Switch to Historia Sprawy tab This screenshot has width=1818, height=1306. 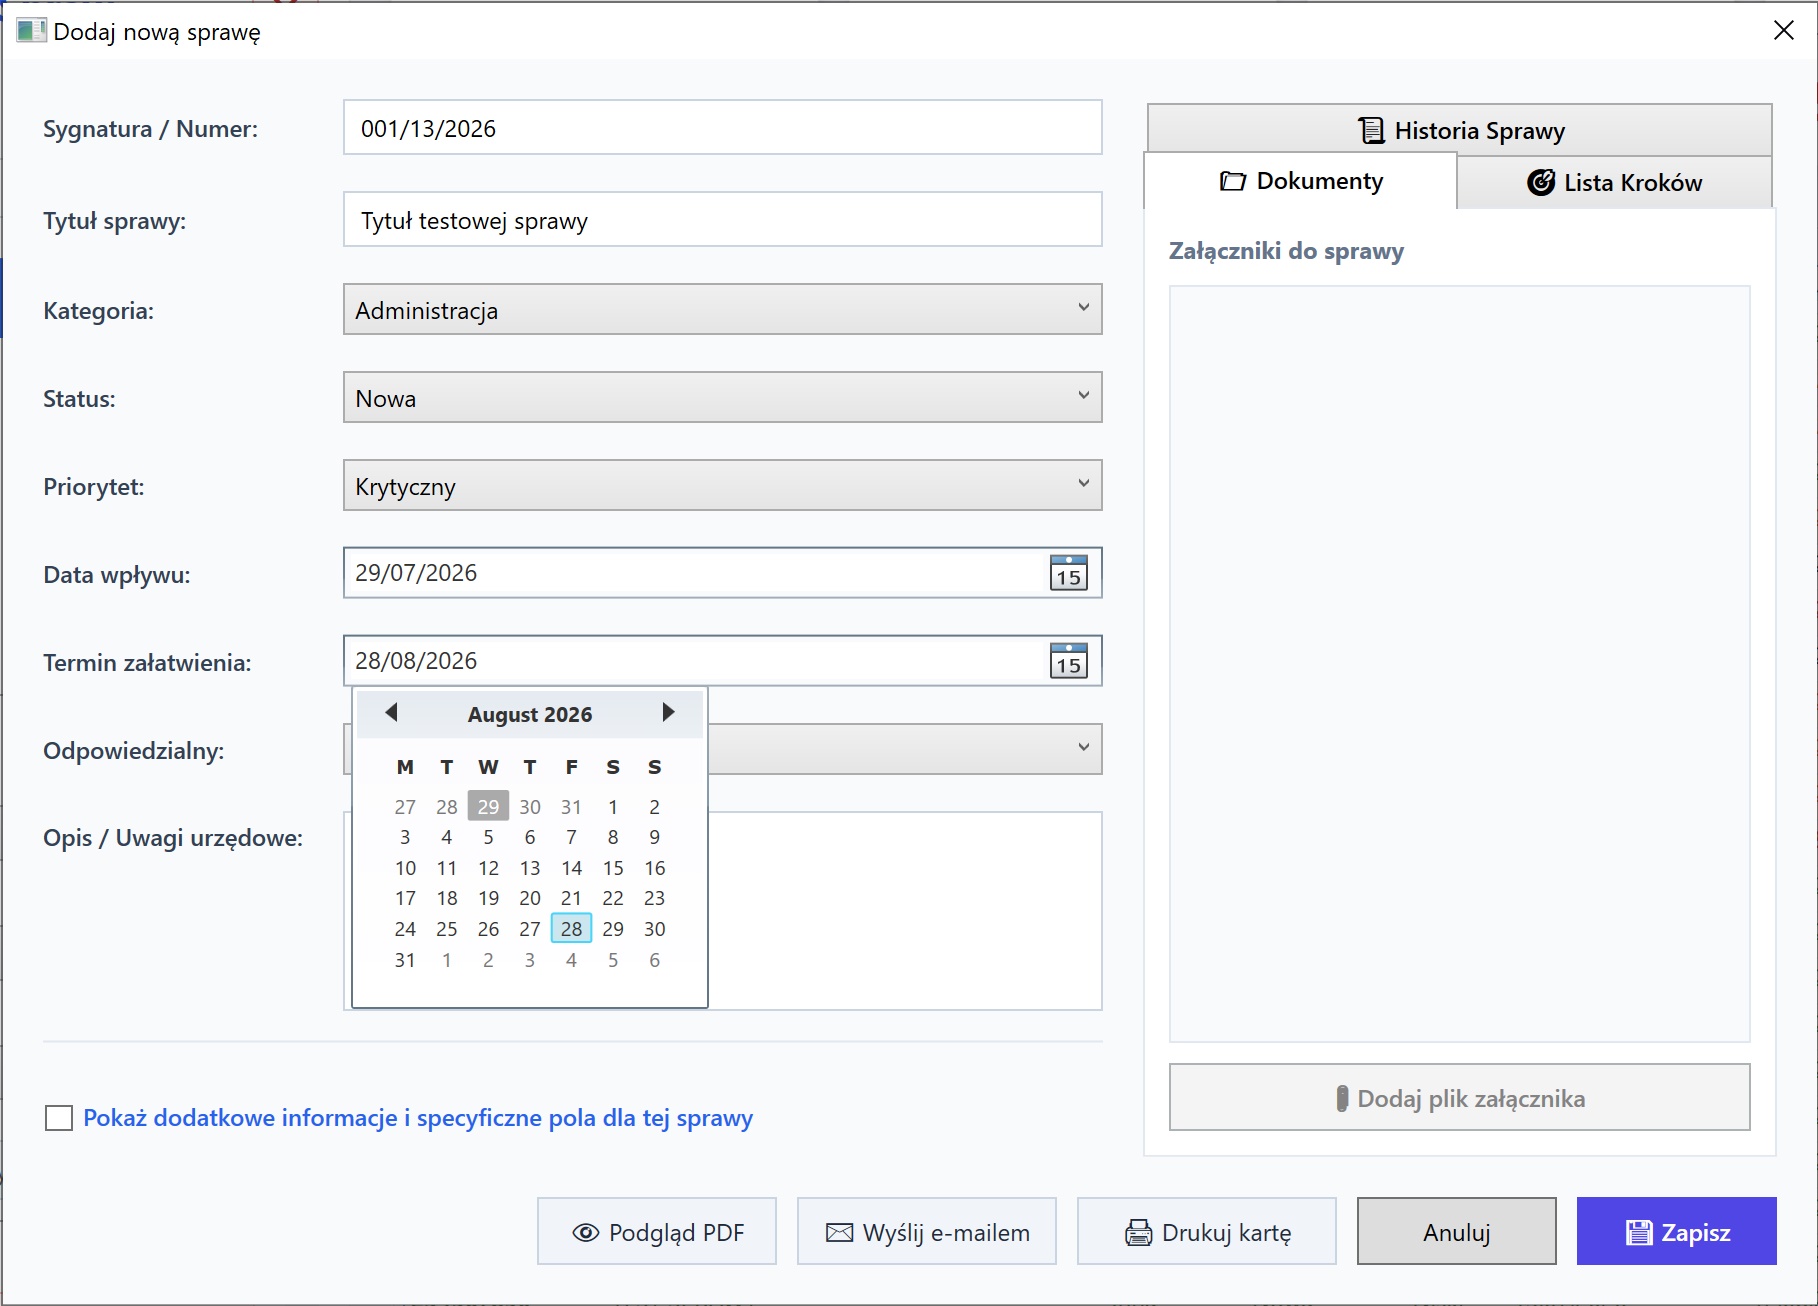(x=1459, y=130)
